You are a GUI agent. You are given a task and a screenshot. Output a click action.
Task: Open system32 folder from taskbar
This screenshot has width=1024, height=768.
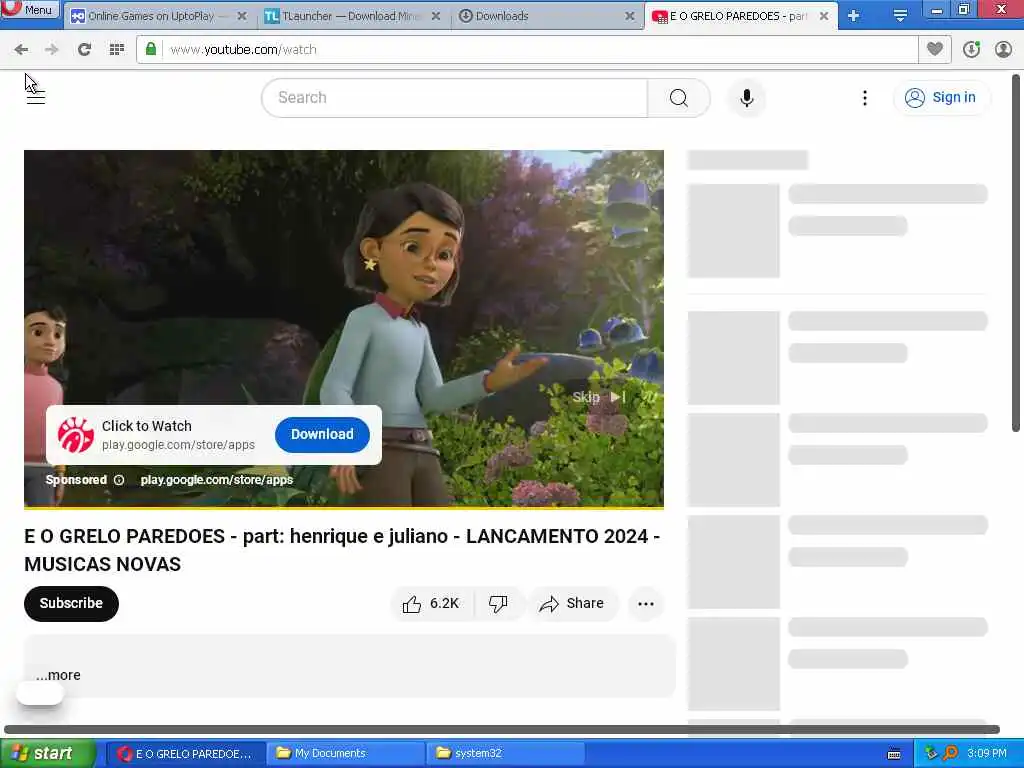tap(506, 754)
